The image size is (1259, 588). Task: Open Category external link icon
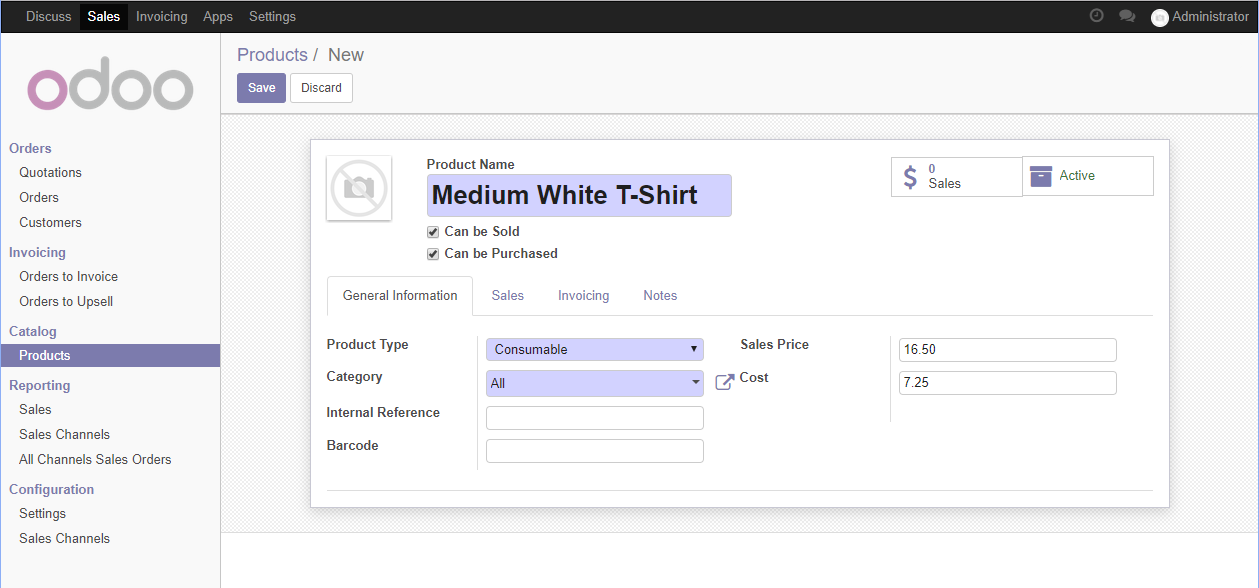click(725, 382)
